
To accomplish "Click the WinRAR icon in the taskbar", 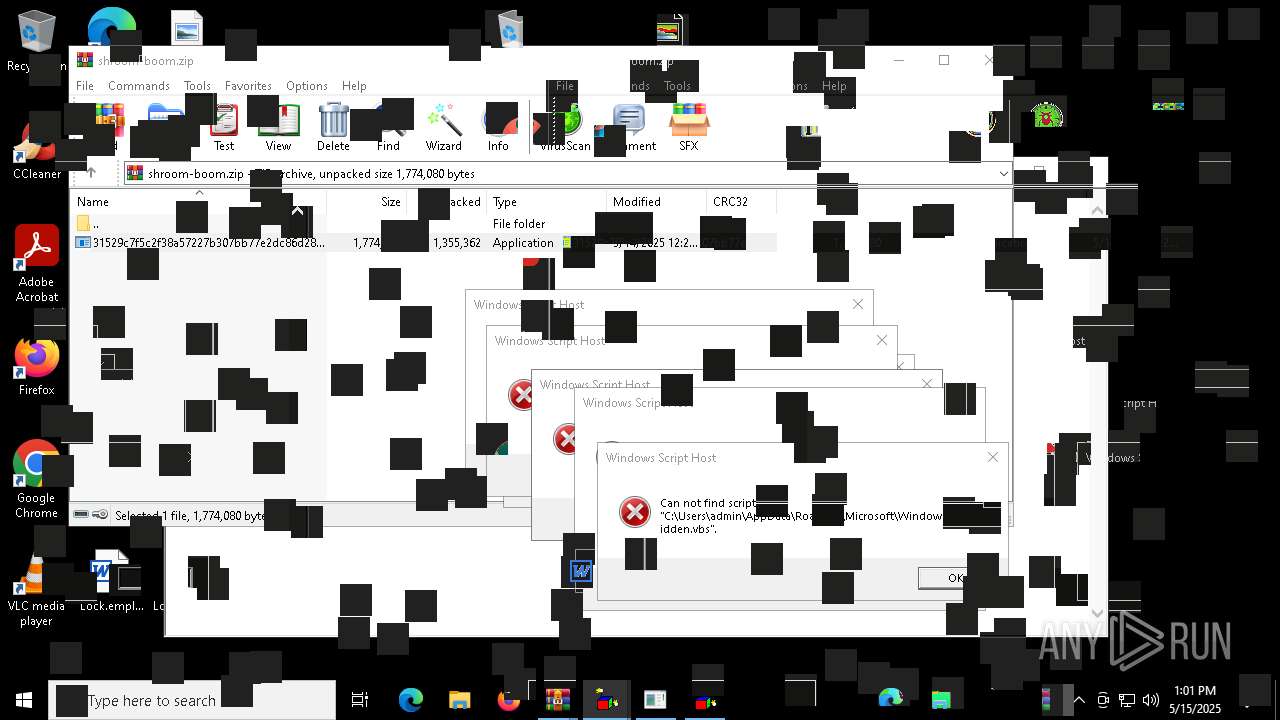I will click(x=557, y=700).
